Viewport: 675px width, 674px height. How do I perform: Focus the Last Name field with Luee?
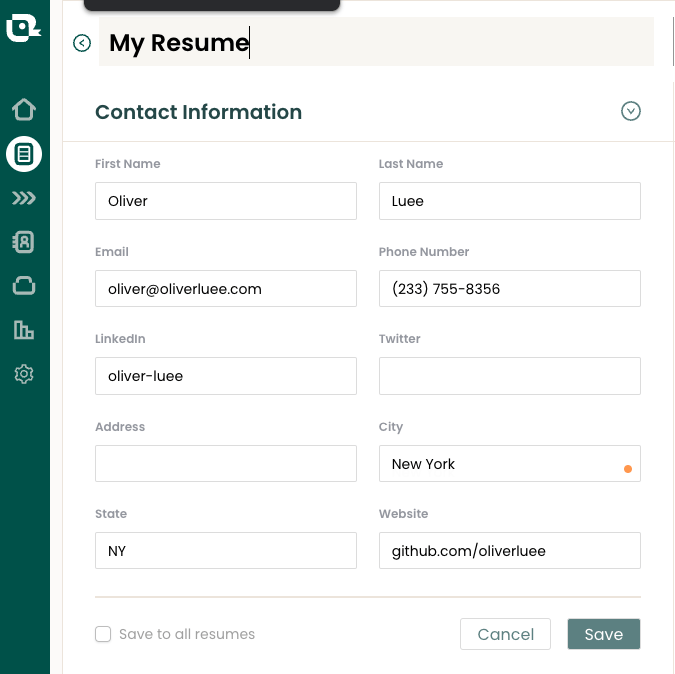[510, 201]
